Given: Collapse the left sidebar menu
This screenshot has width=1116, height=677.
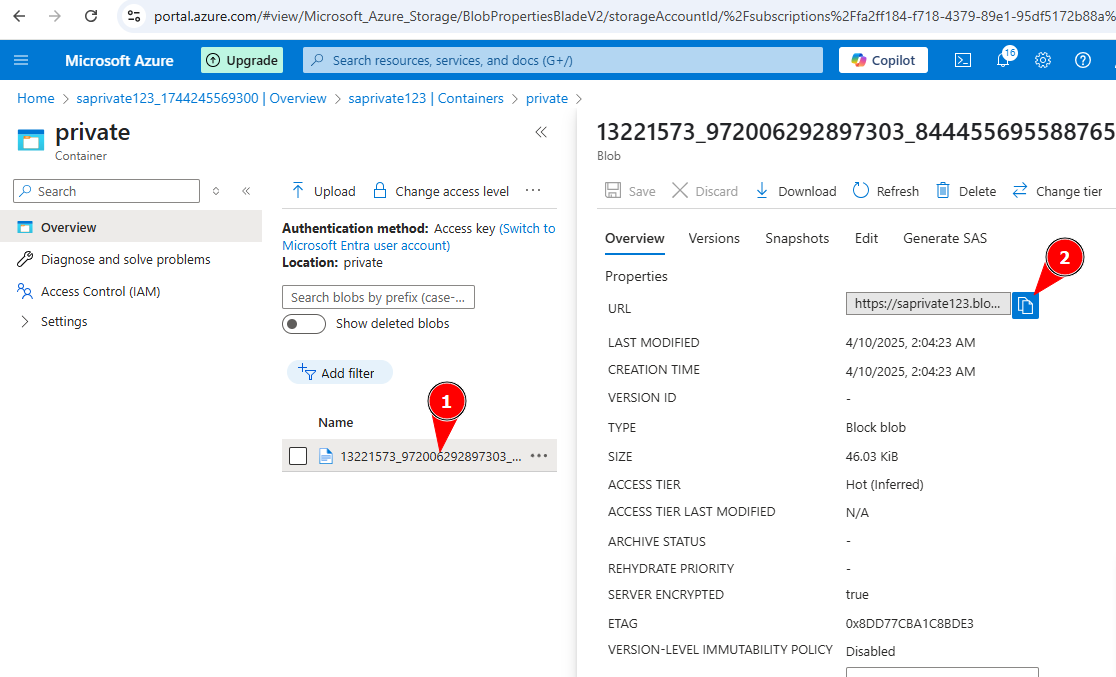Looking at the screenshot, I should (246, 191).
